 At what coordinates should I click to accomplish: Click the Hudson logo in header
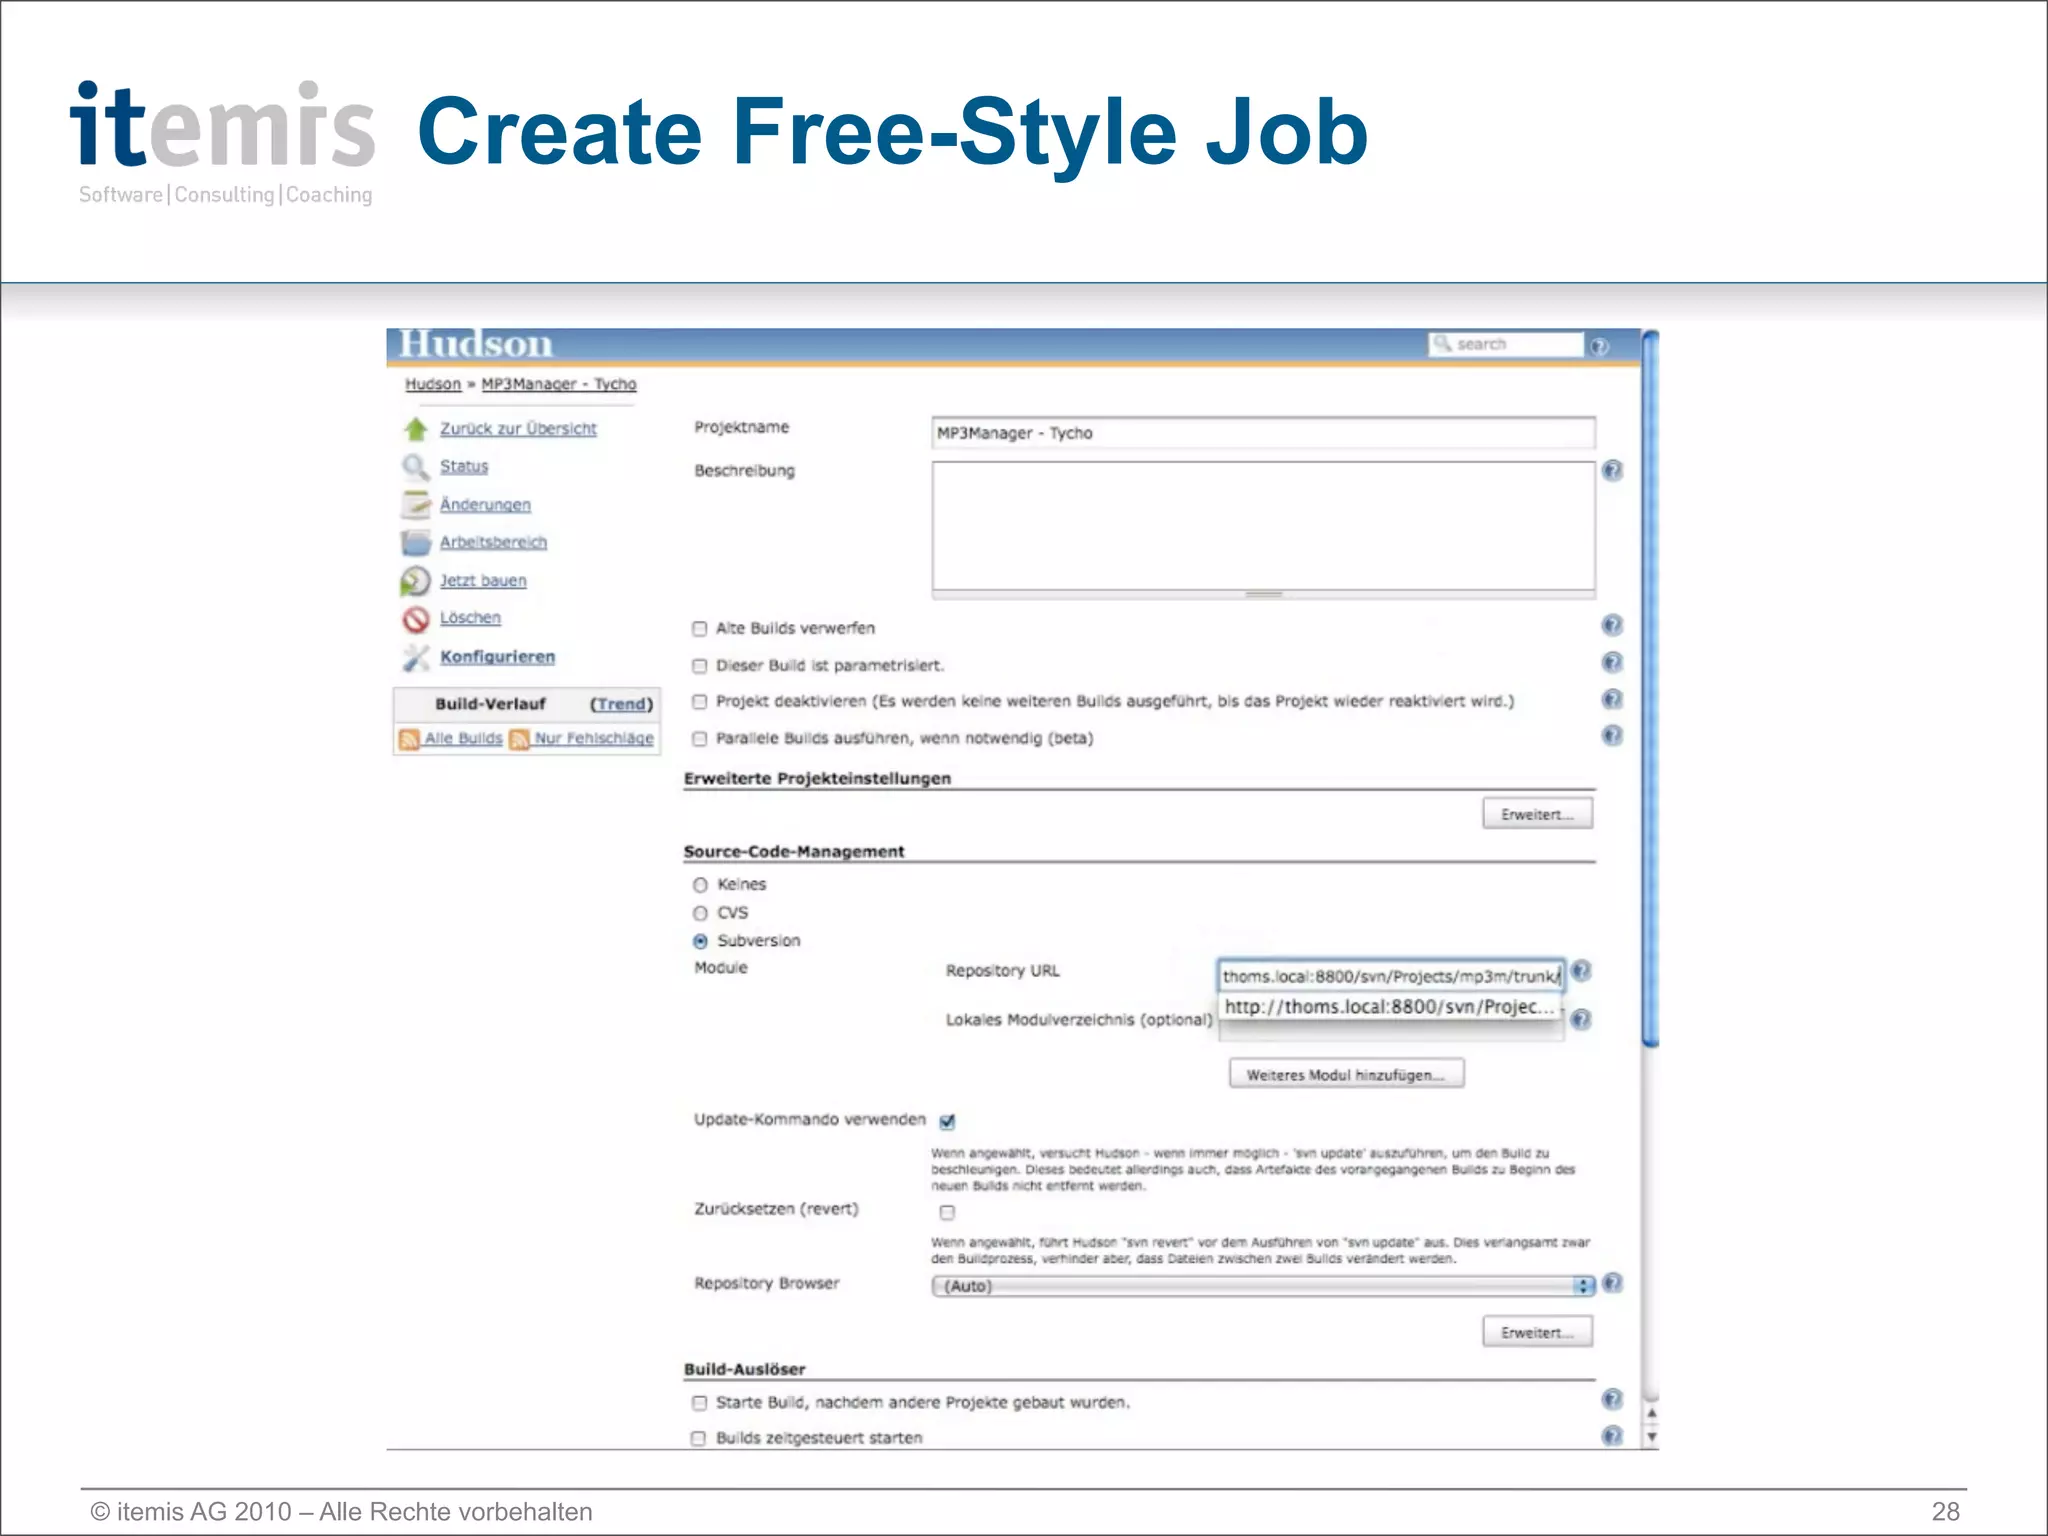click(x=475, y=344)
